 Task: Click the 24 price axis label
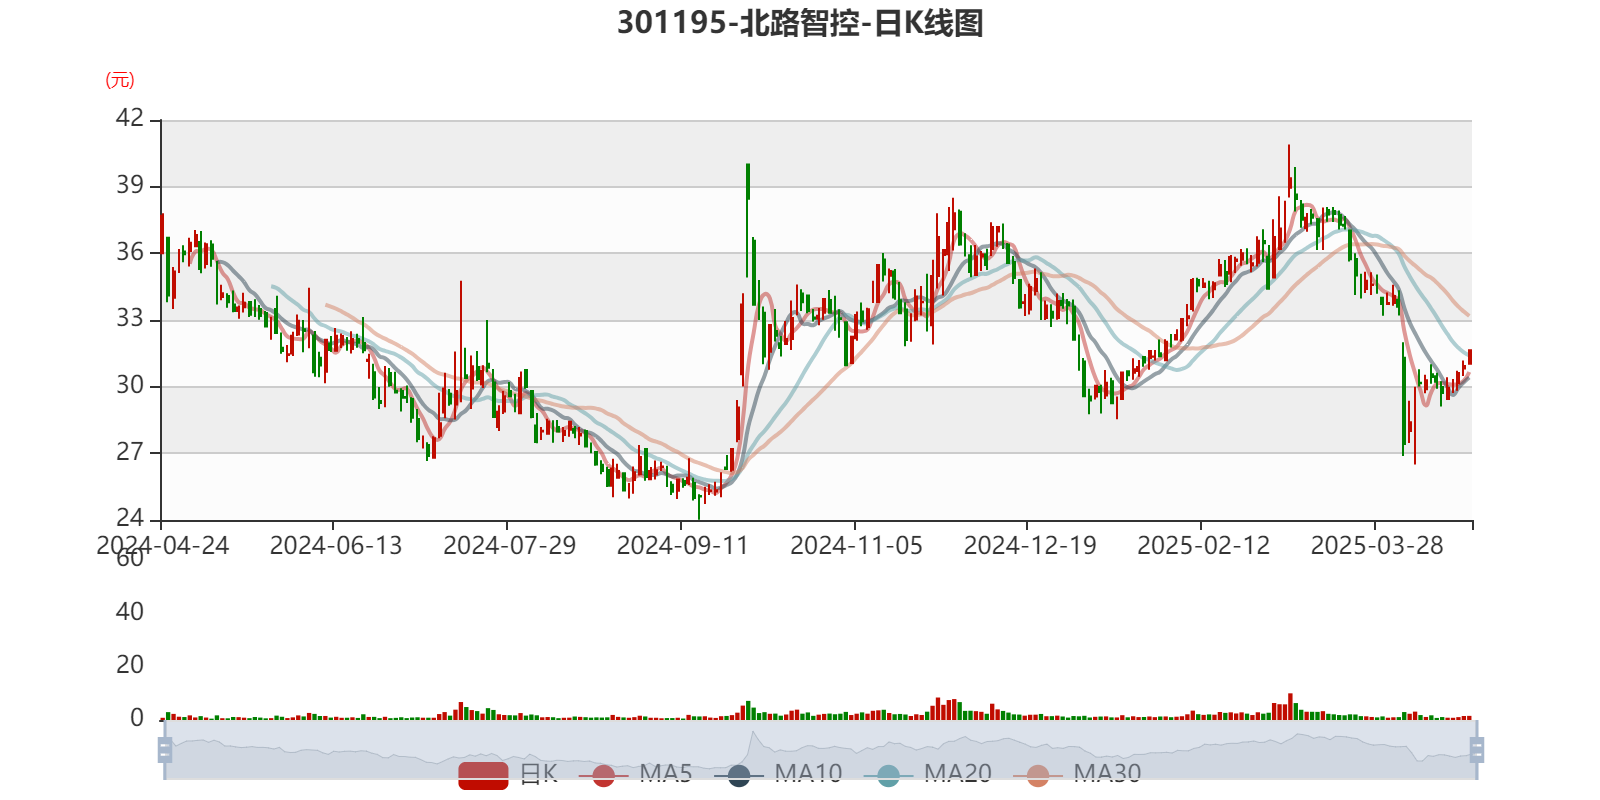[x=130, y=518]
